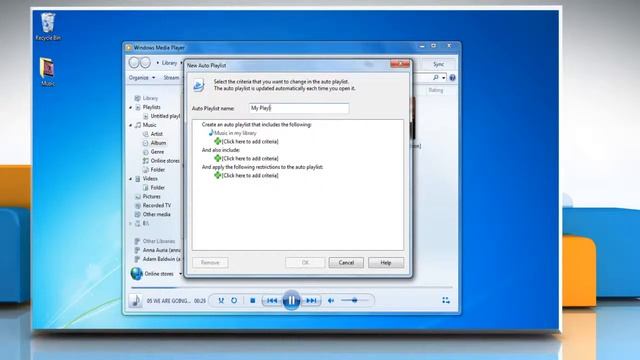The height and width of the screenshot is (360, 640).
Task: Open the Music folder desktop icon
Action: 47,72
